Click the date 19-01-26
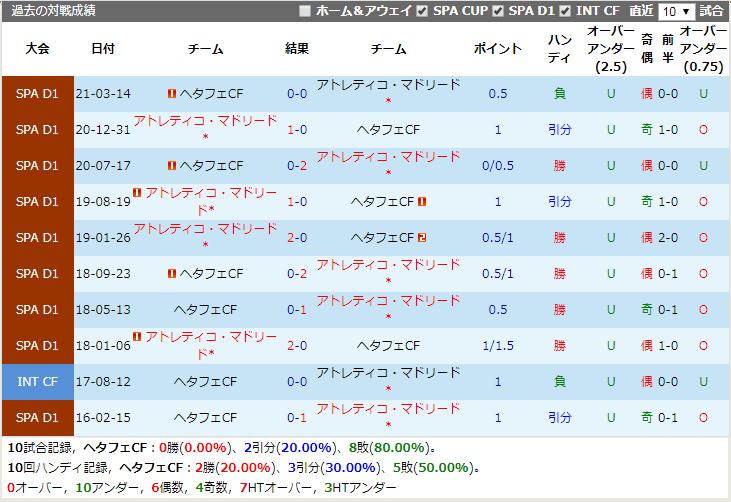The image size is (731, 502). (x=103, y=238)
